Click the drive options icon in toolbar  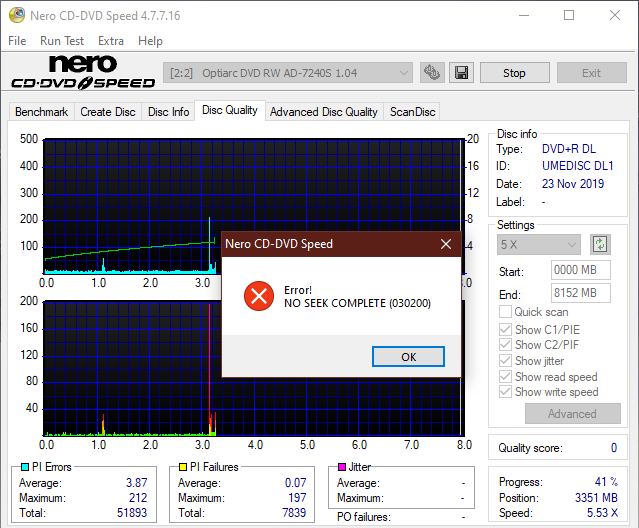[432, 73]
